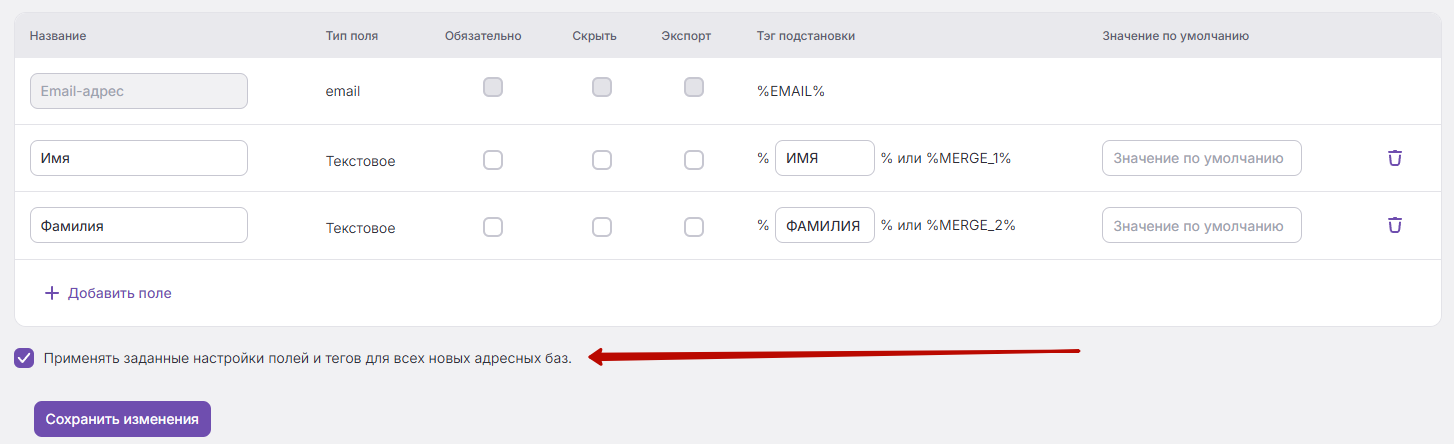This screenshot has height=444, width=1454.
Task: Toggle Обязательно checkbox for Фамилия
Action: [x=493, y=227]
